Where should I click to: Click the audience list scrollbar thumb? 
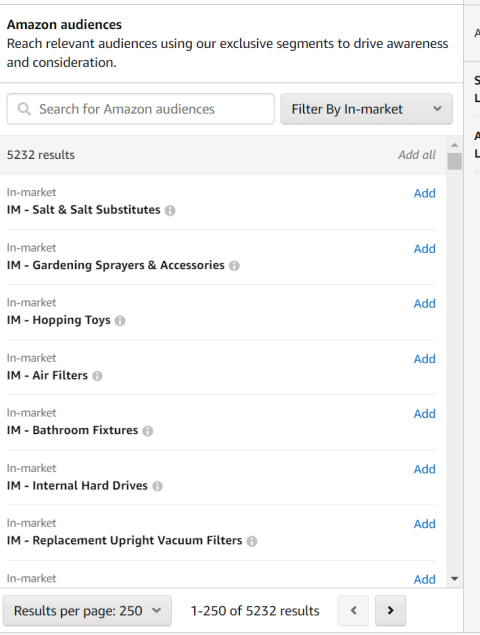454,161
